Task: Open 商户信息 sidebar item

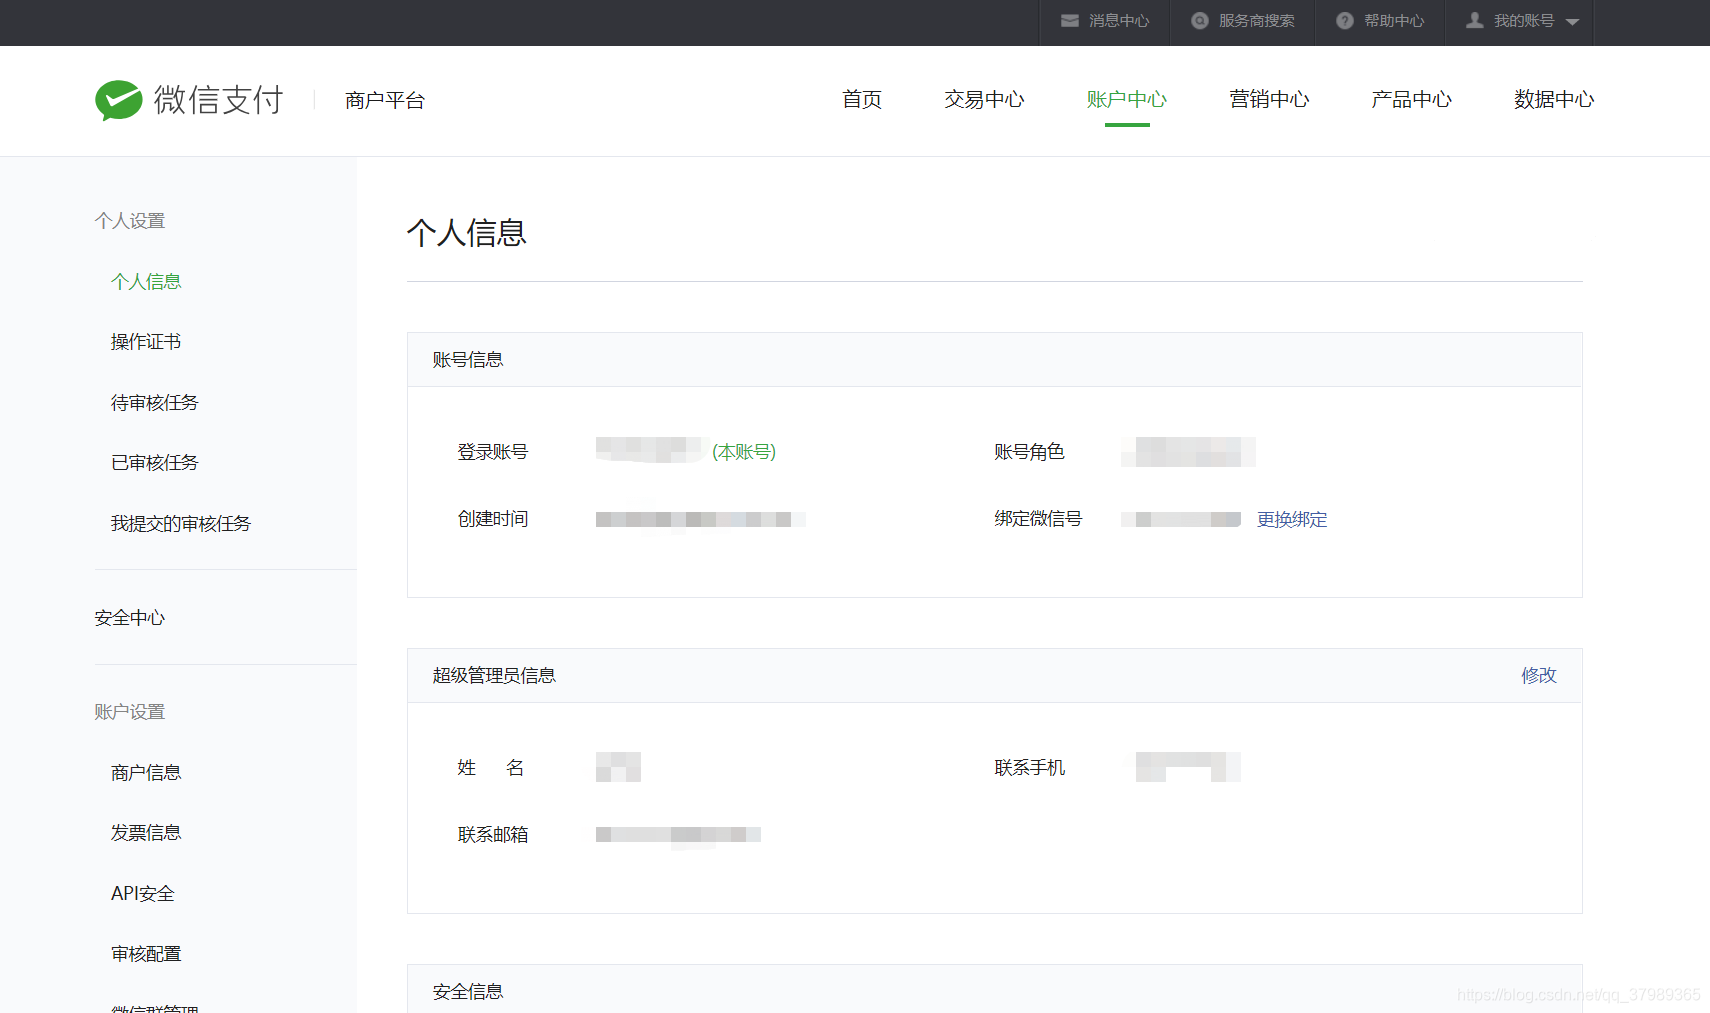Action: click(146, 773)
